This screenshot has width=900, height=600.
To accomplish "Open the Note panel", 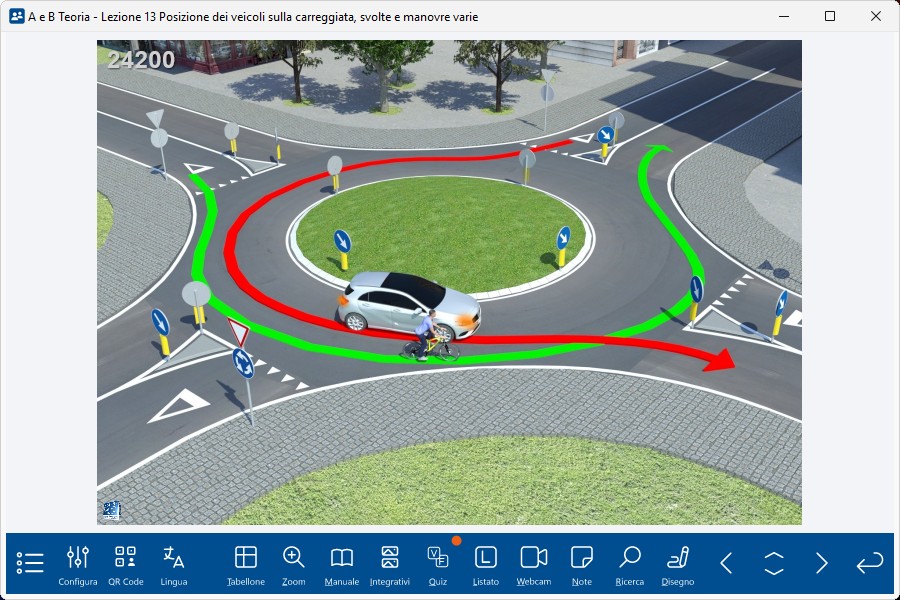I will 582,564.
